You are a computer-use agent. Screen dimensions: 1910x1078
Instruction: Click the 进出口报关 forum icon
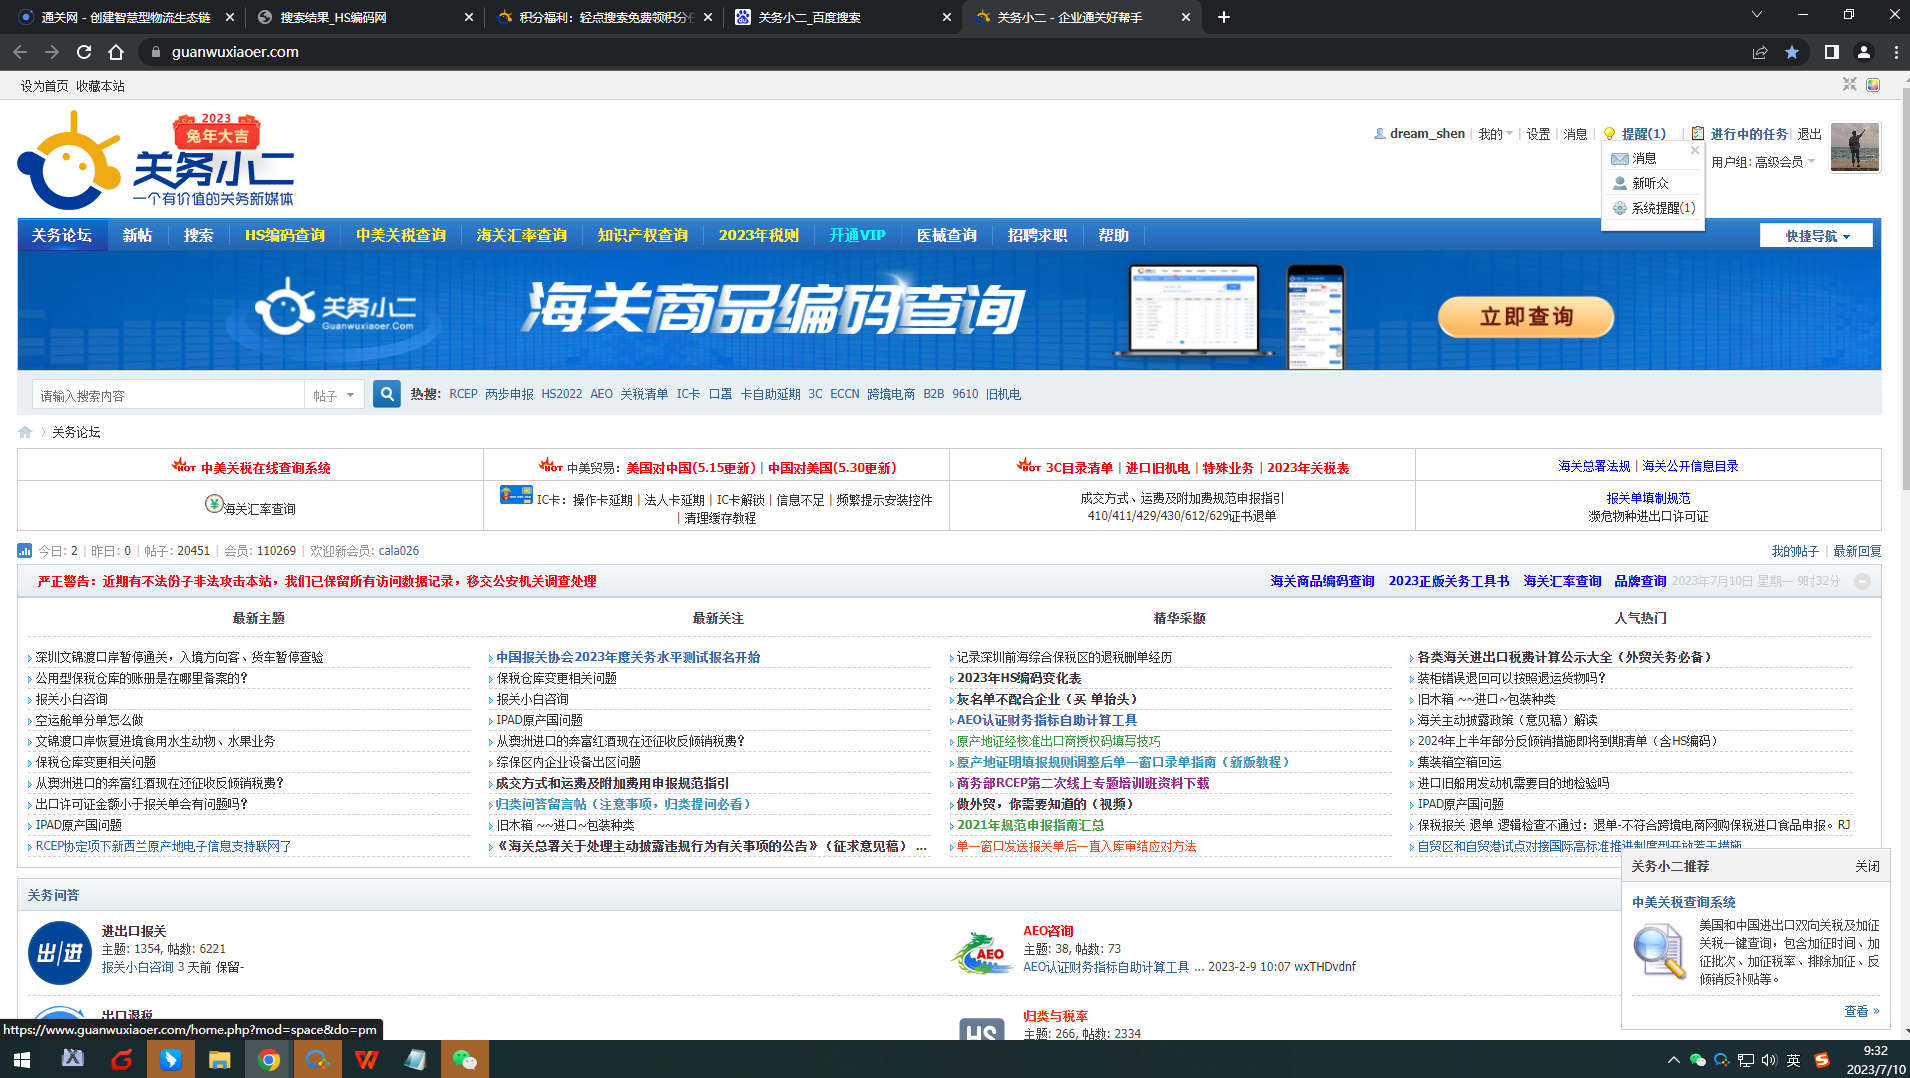tap(60, 953)
